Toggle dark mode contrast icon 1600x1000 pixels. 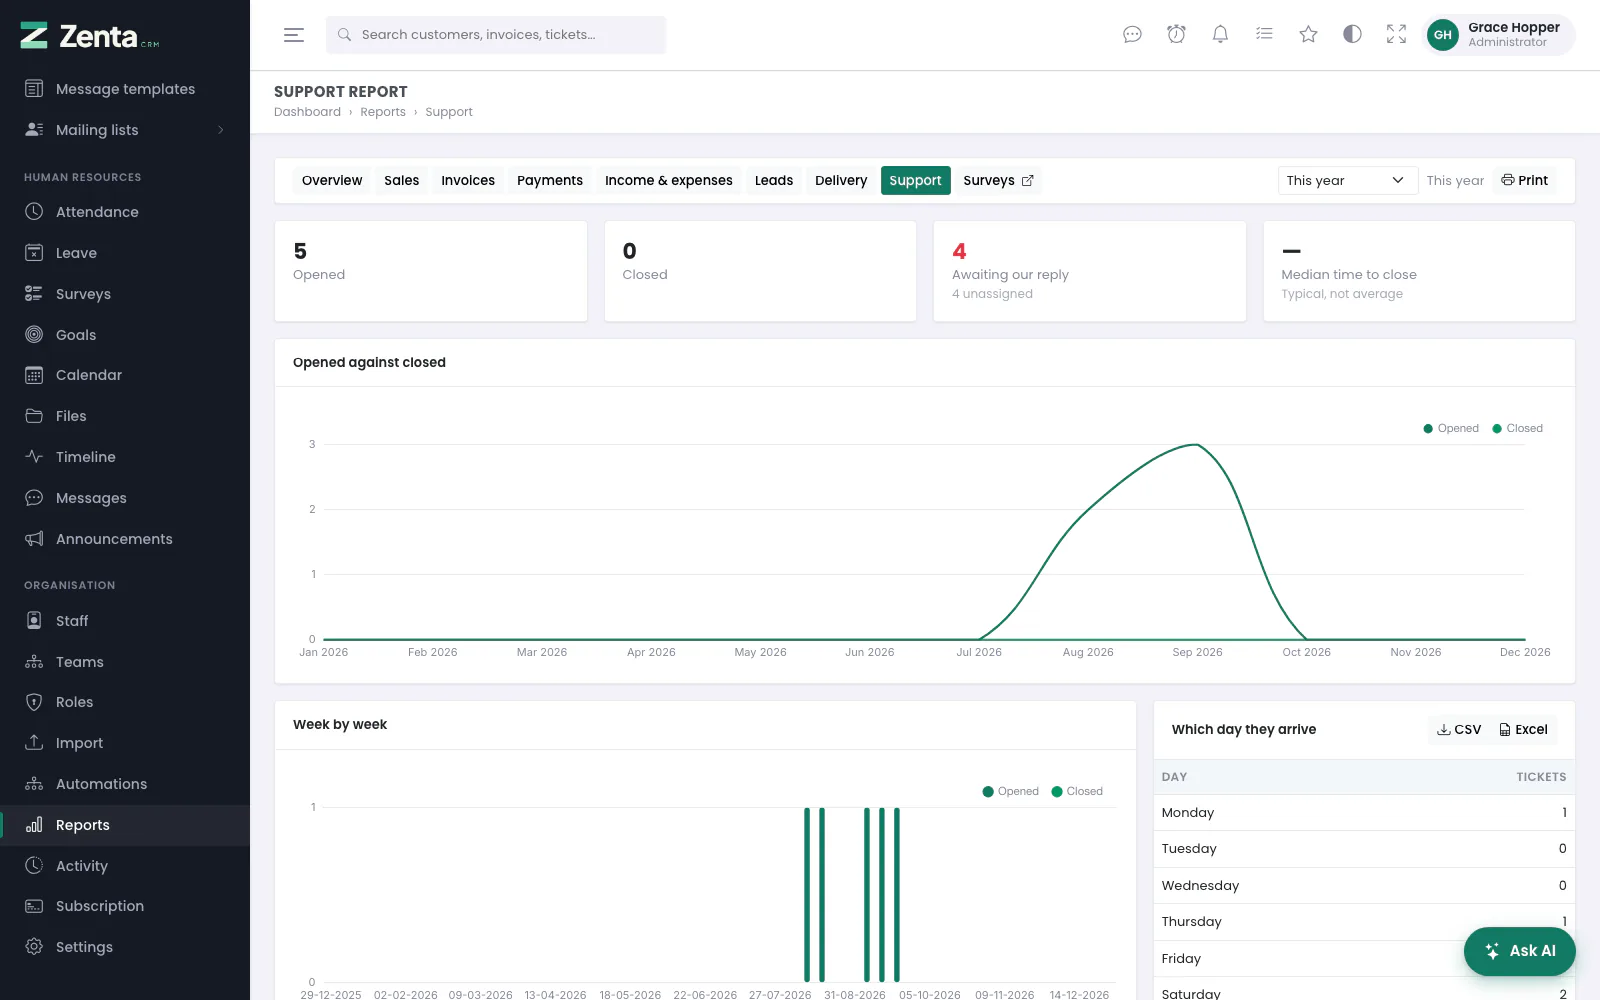coord(1352,35)
